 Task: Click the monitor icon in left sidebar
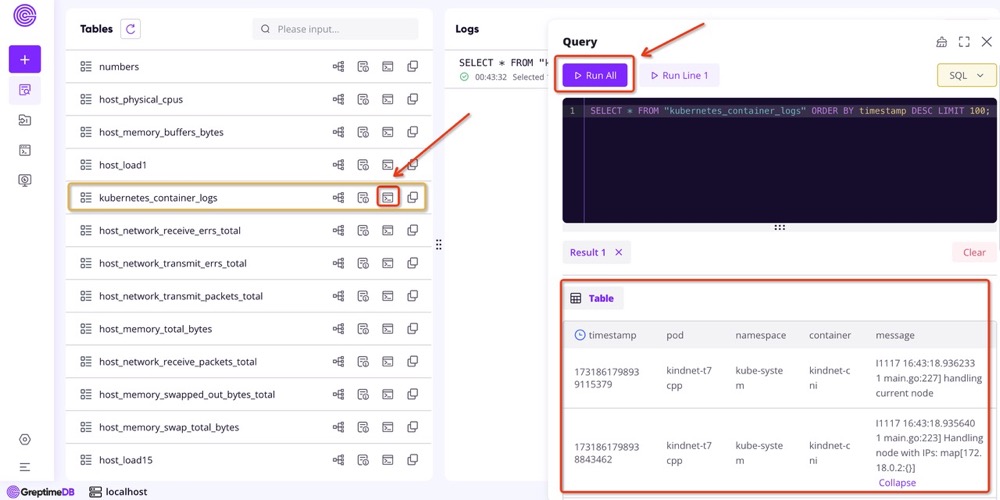pyautogui.click(x=25, y=181)
